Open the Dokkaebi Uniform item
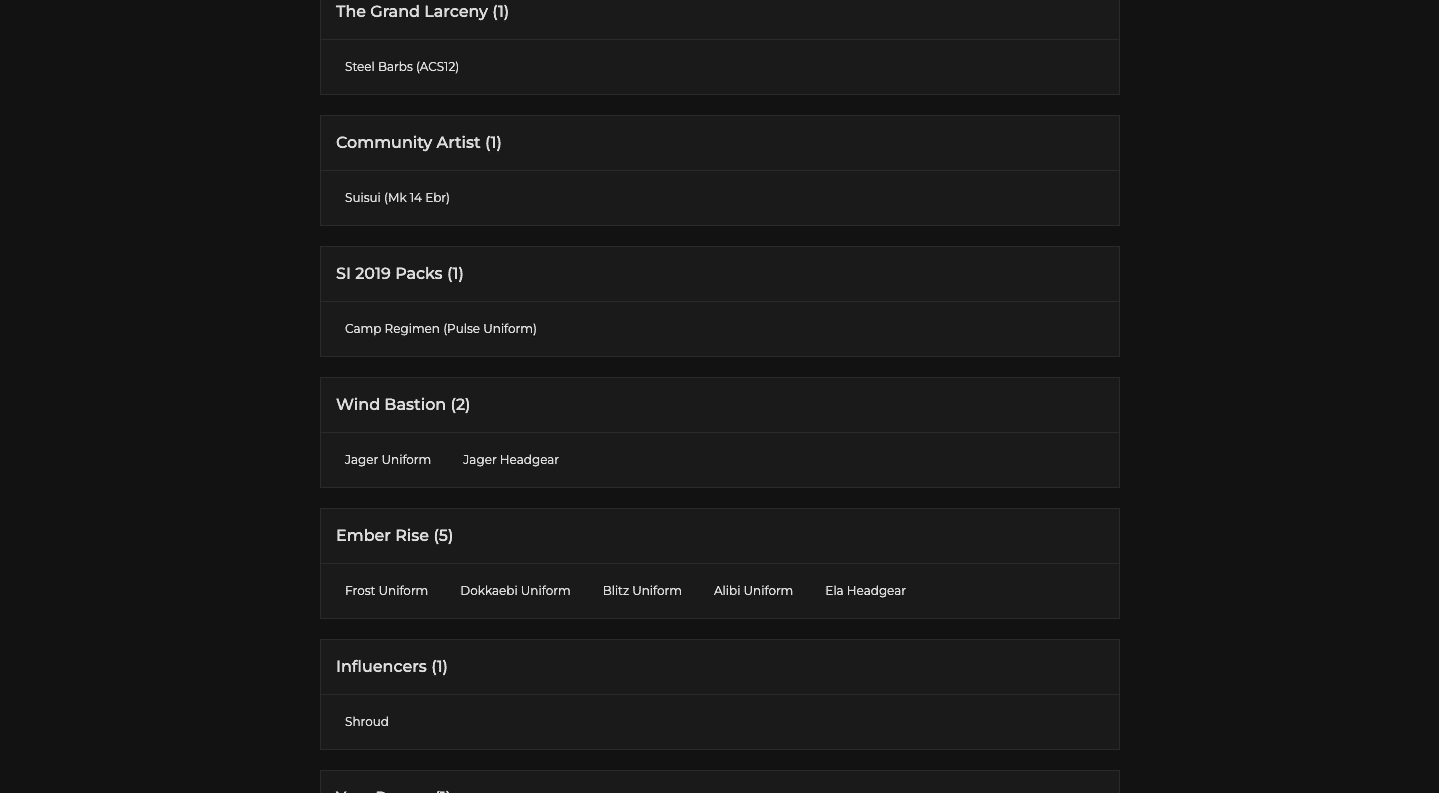Viewport: 1439px width, 793px height. (515, 591)
